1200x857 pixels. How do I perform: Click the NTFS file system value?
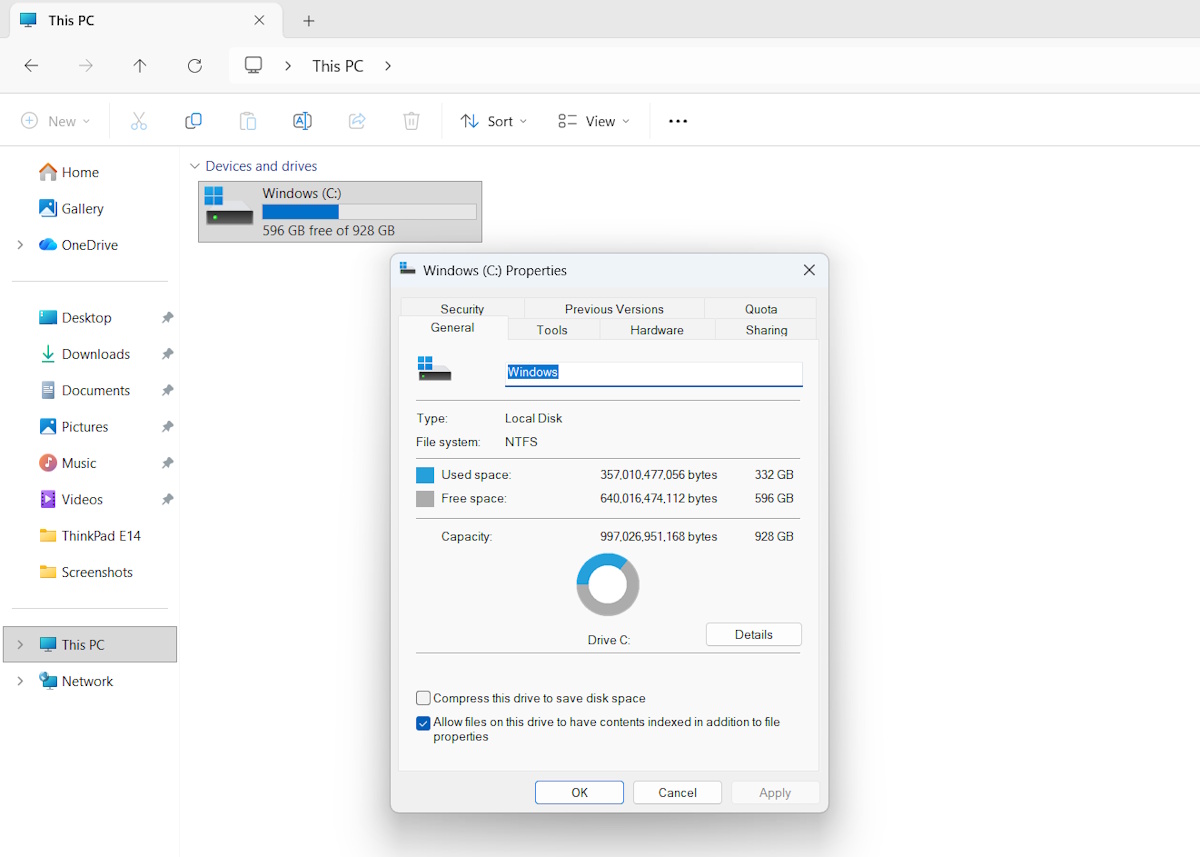pyautogui.click(x=521, y=442)
